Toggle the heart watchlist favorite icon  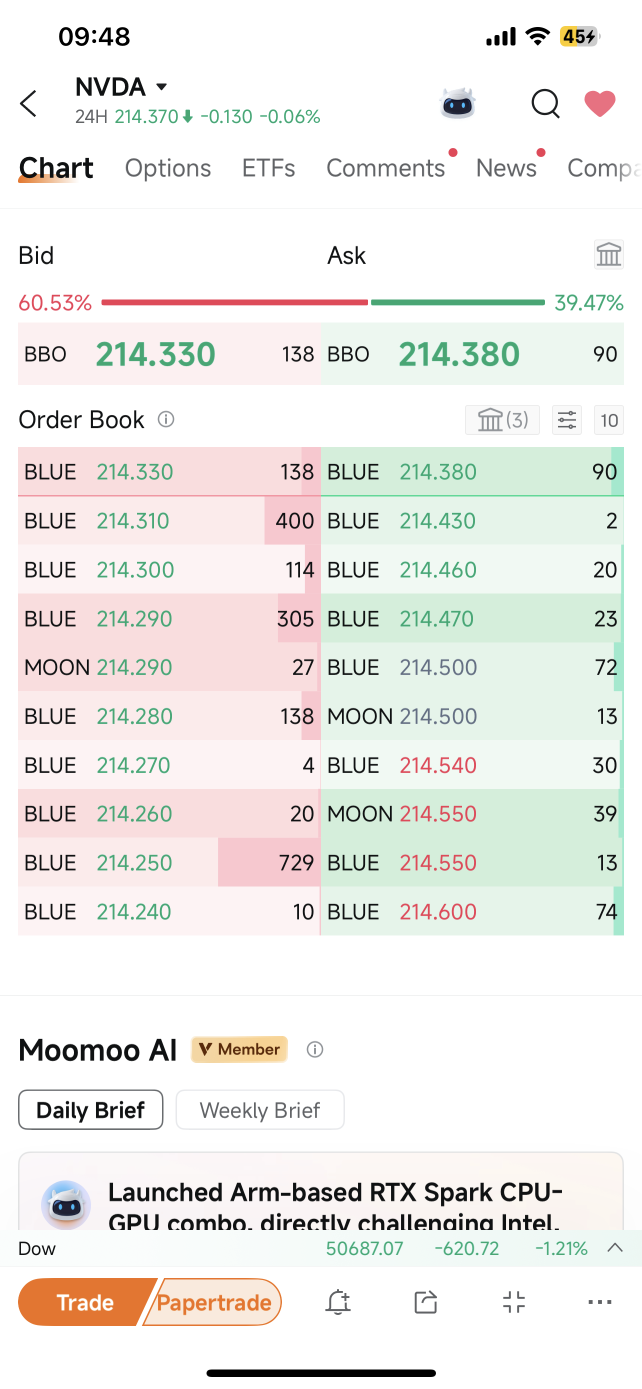(600, 103)
